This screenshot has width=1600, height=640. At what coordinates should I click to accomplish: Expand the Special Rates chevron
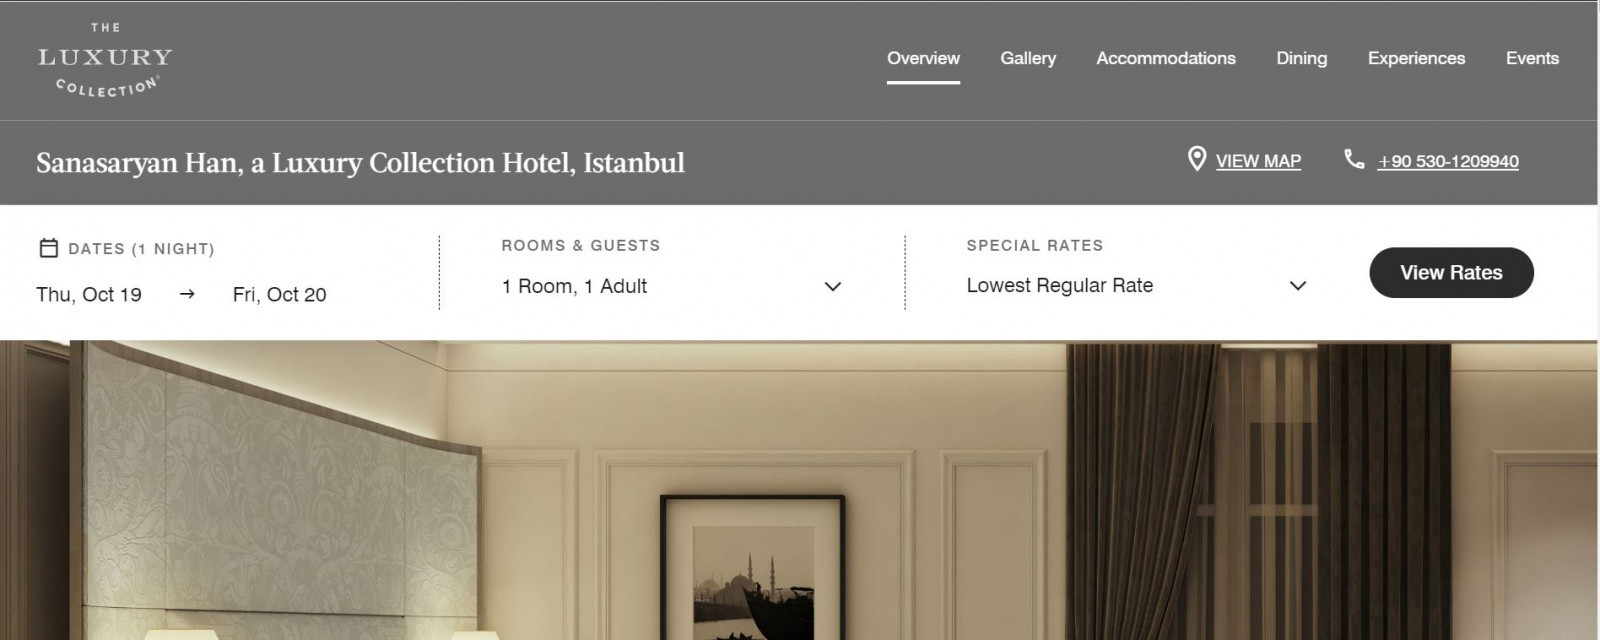(1298, 286)
